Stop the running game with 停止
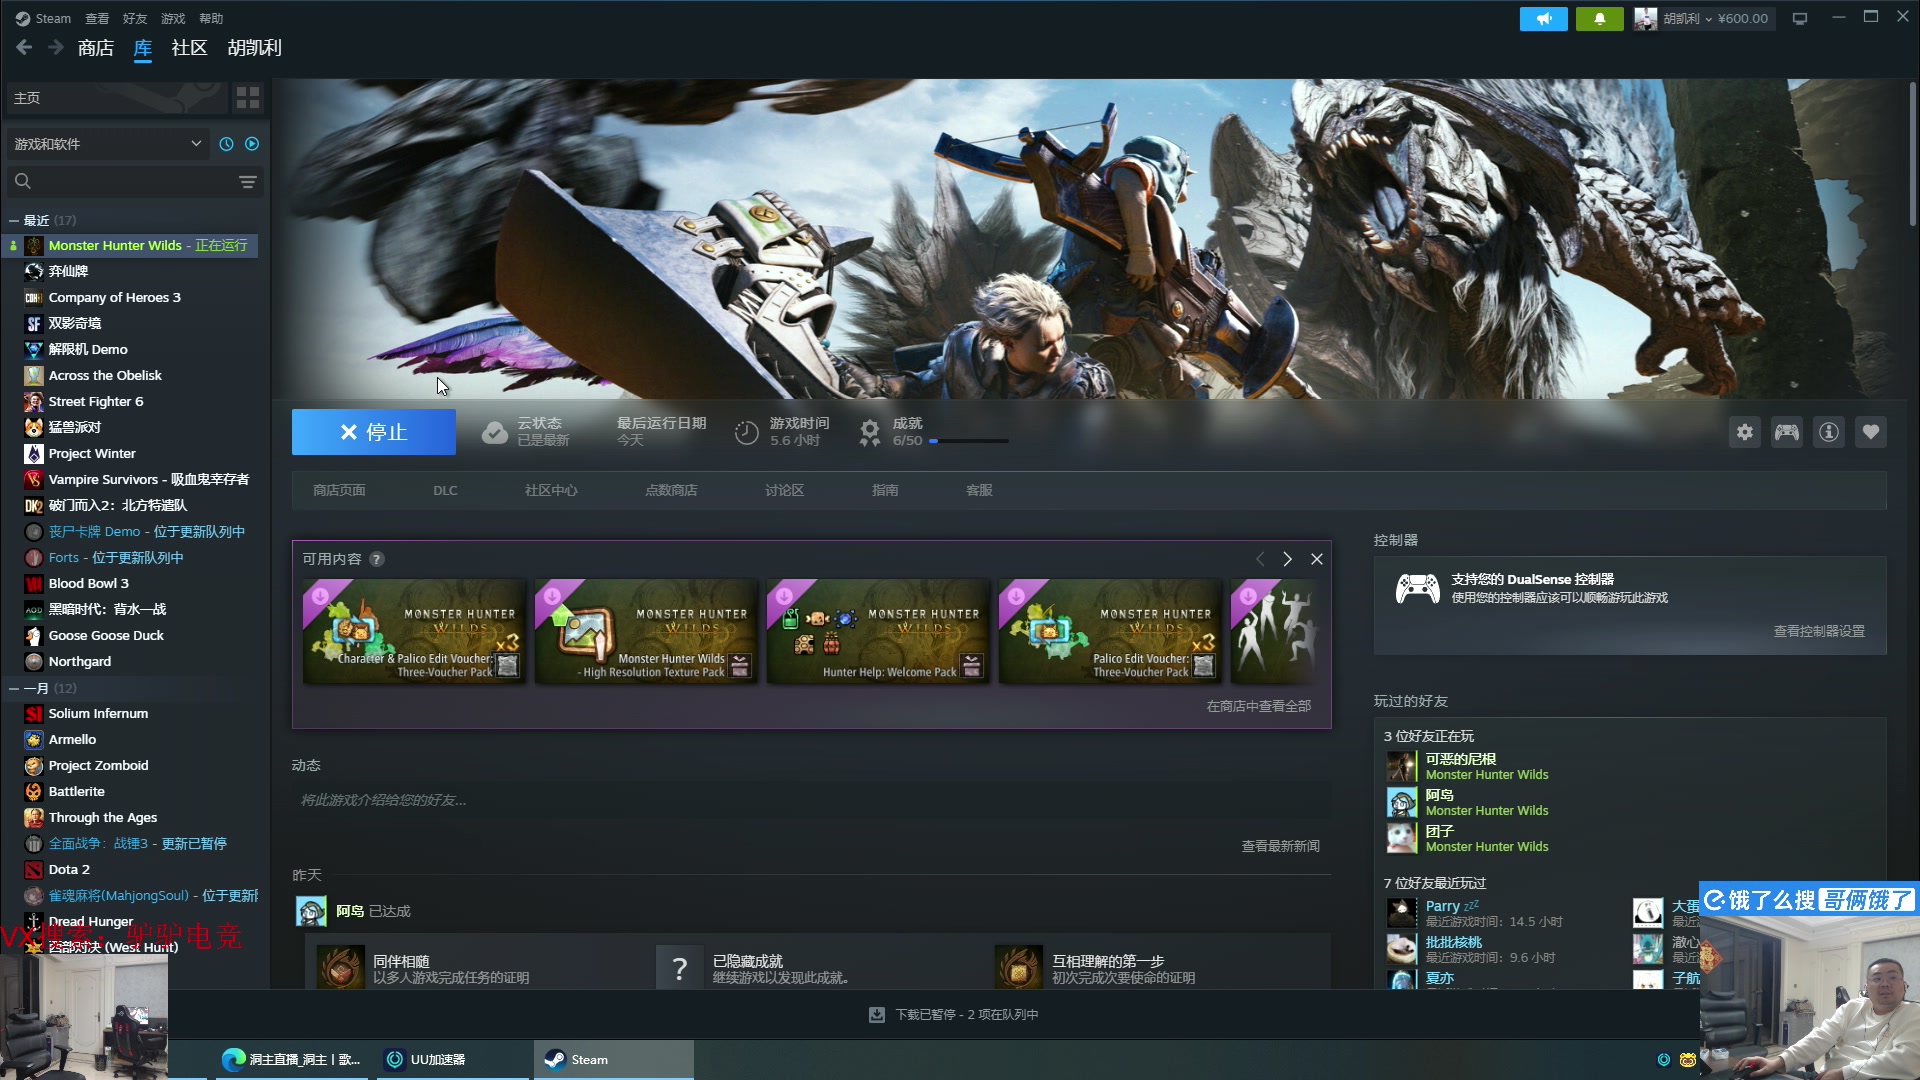 (373, 432)
